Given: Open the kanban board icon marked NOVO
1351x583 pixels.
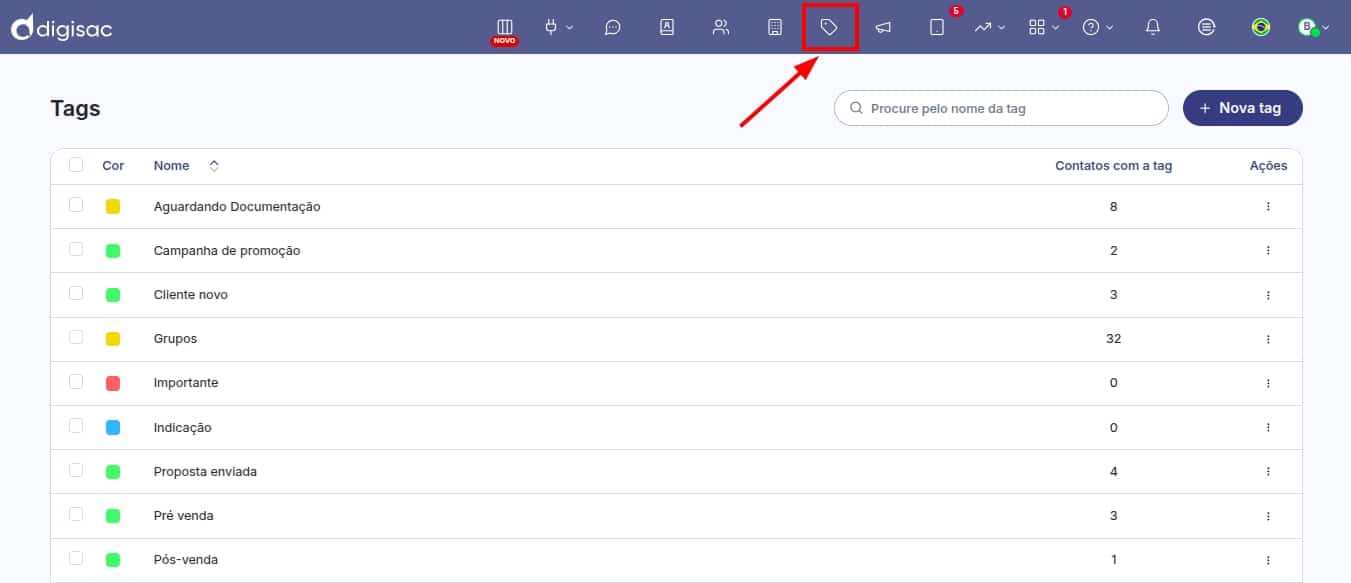Looking at the screenshot, I should (505, 28).
